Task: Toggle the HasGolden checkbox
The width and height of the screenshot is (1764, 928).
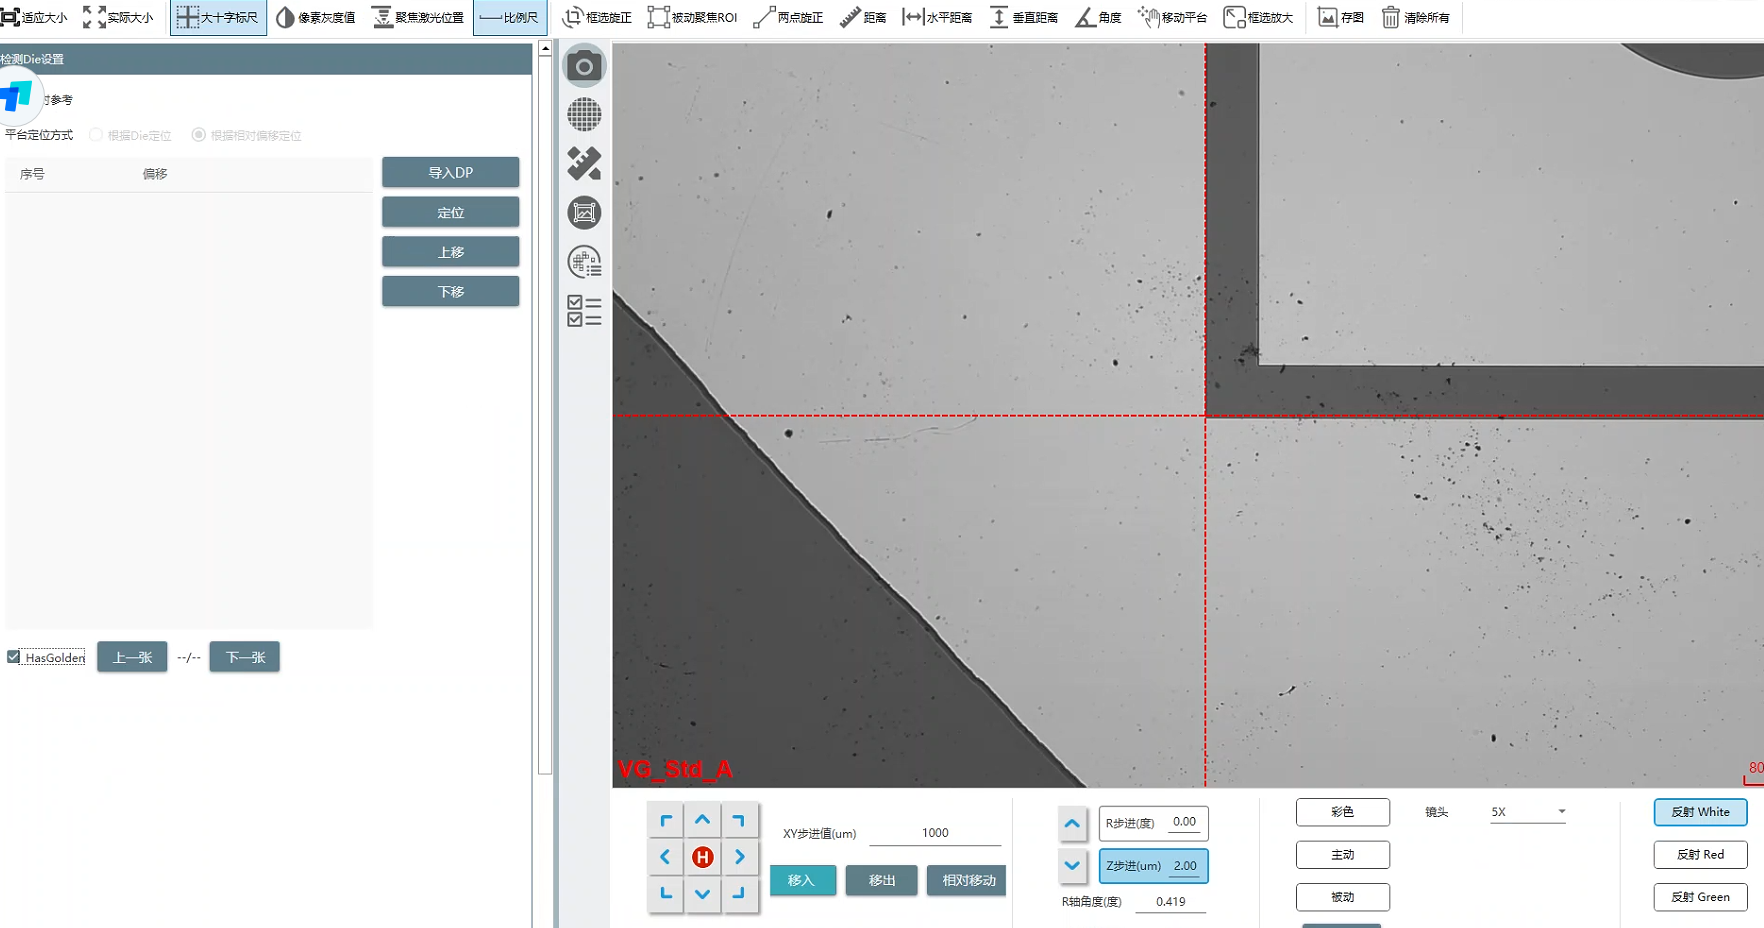Action: pyautogui.click(x=14, y=657)
